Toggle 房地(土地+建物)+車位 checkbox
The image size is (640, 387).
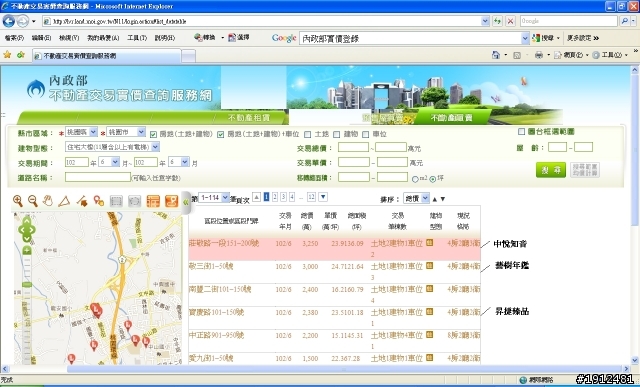point(220,134)
